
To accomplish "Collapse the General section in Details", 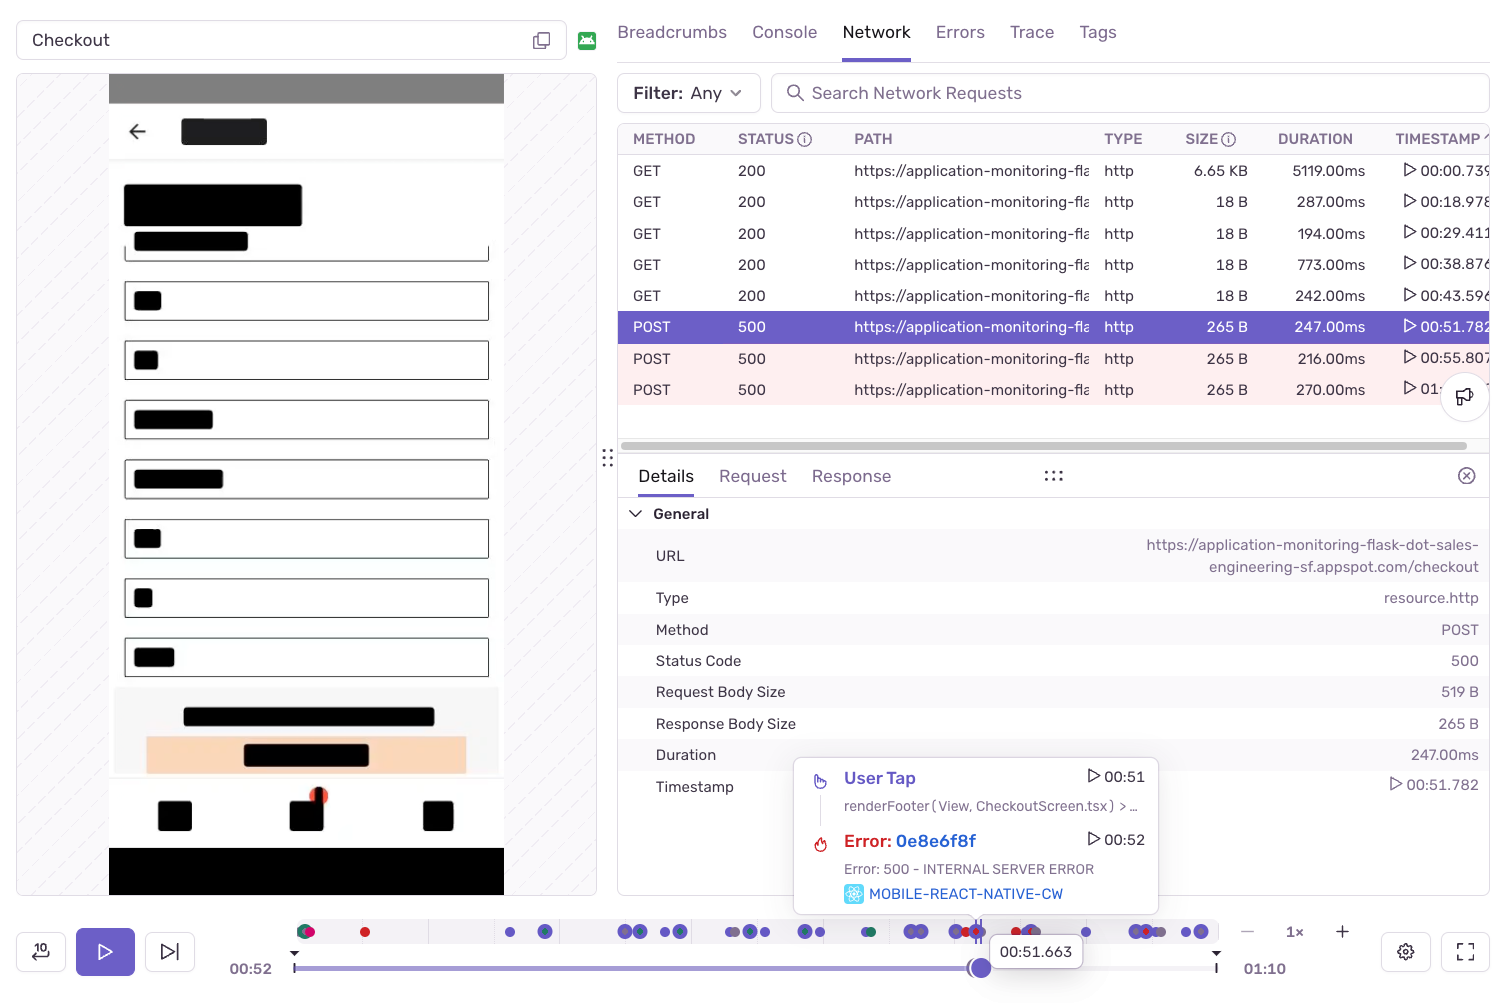I will point(636,513).
